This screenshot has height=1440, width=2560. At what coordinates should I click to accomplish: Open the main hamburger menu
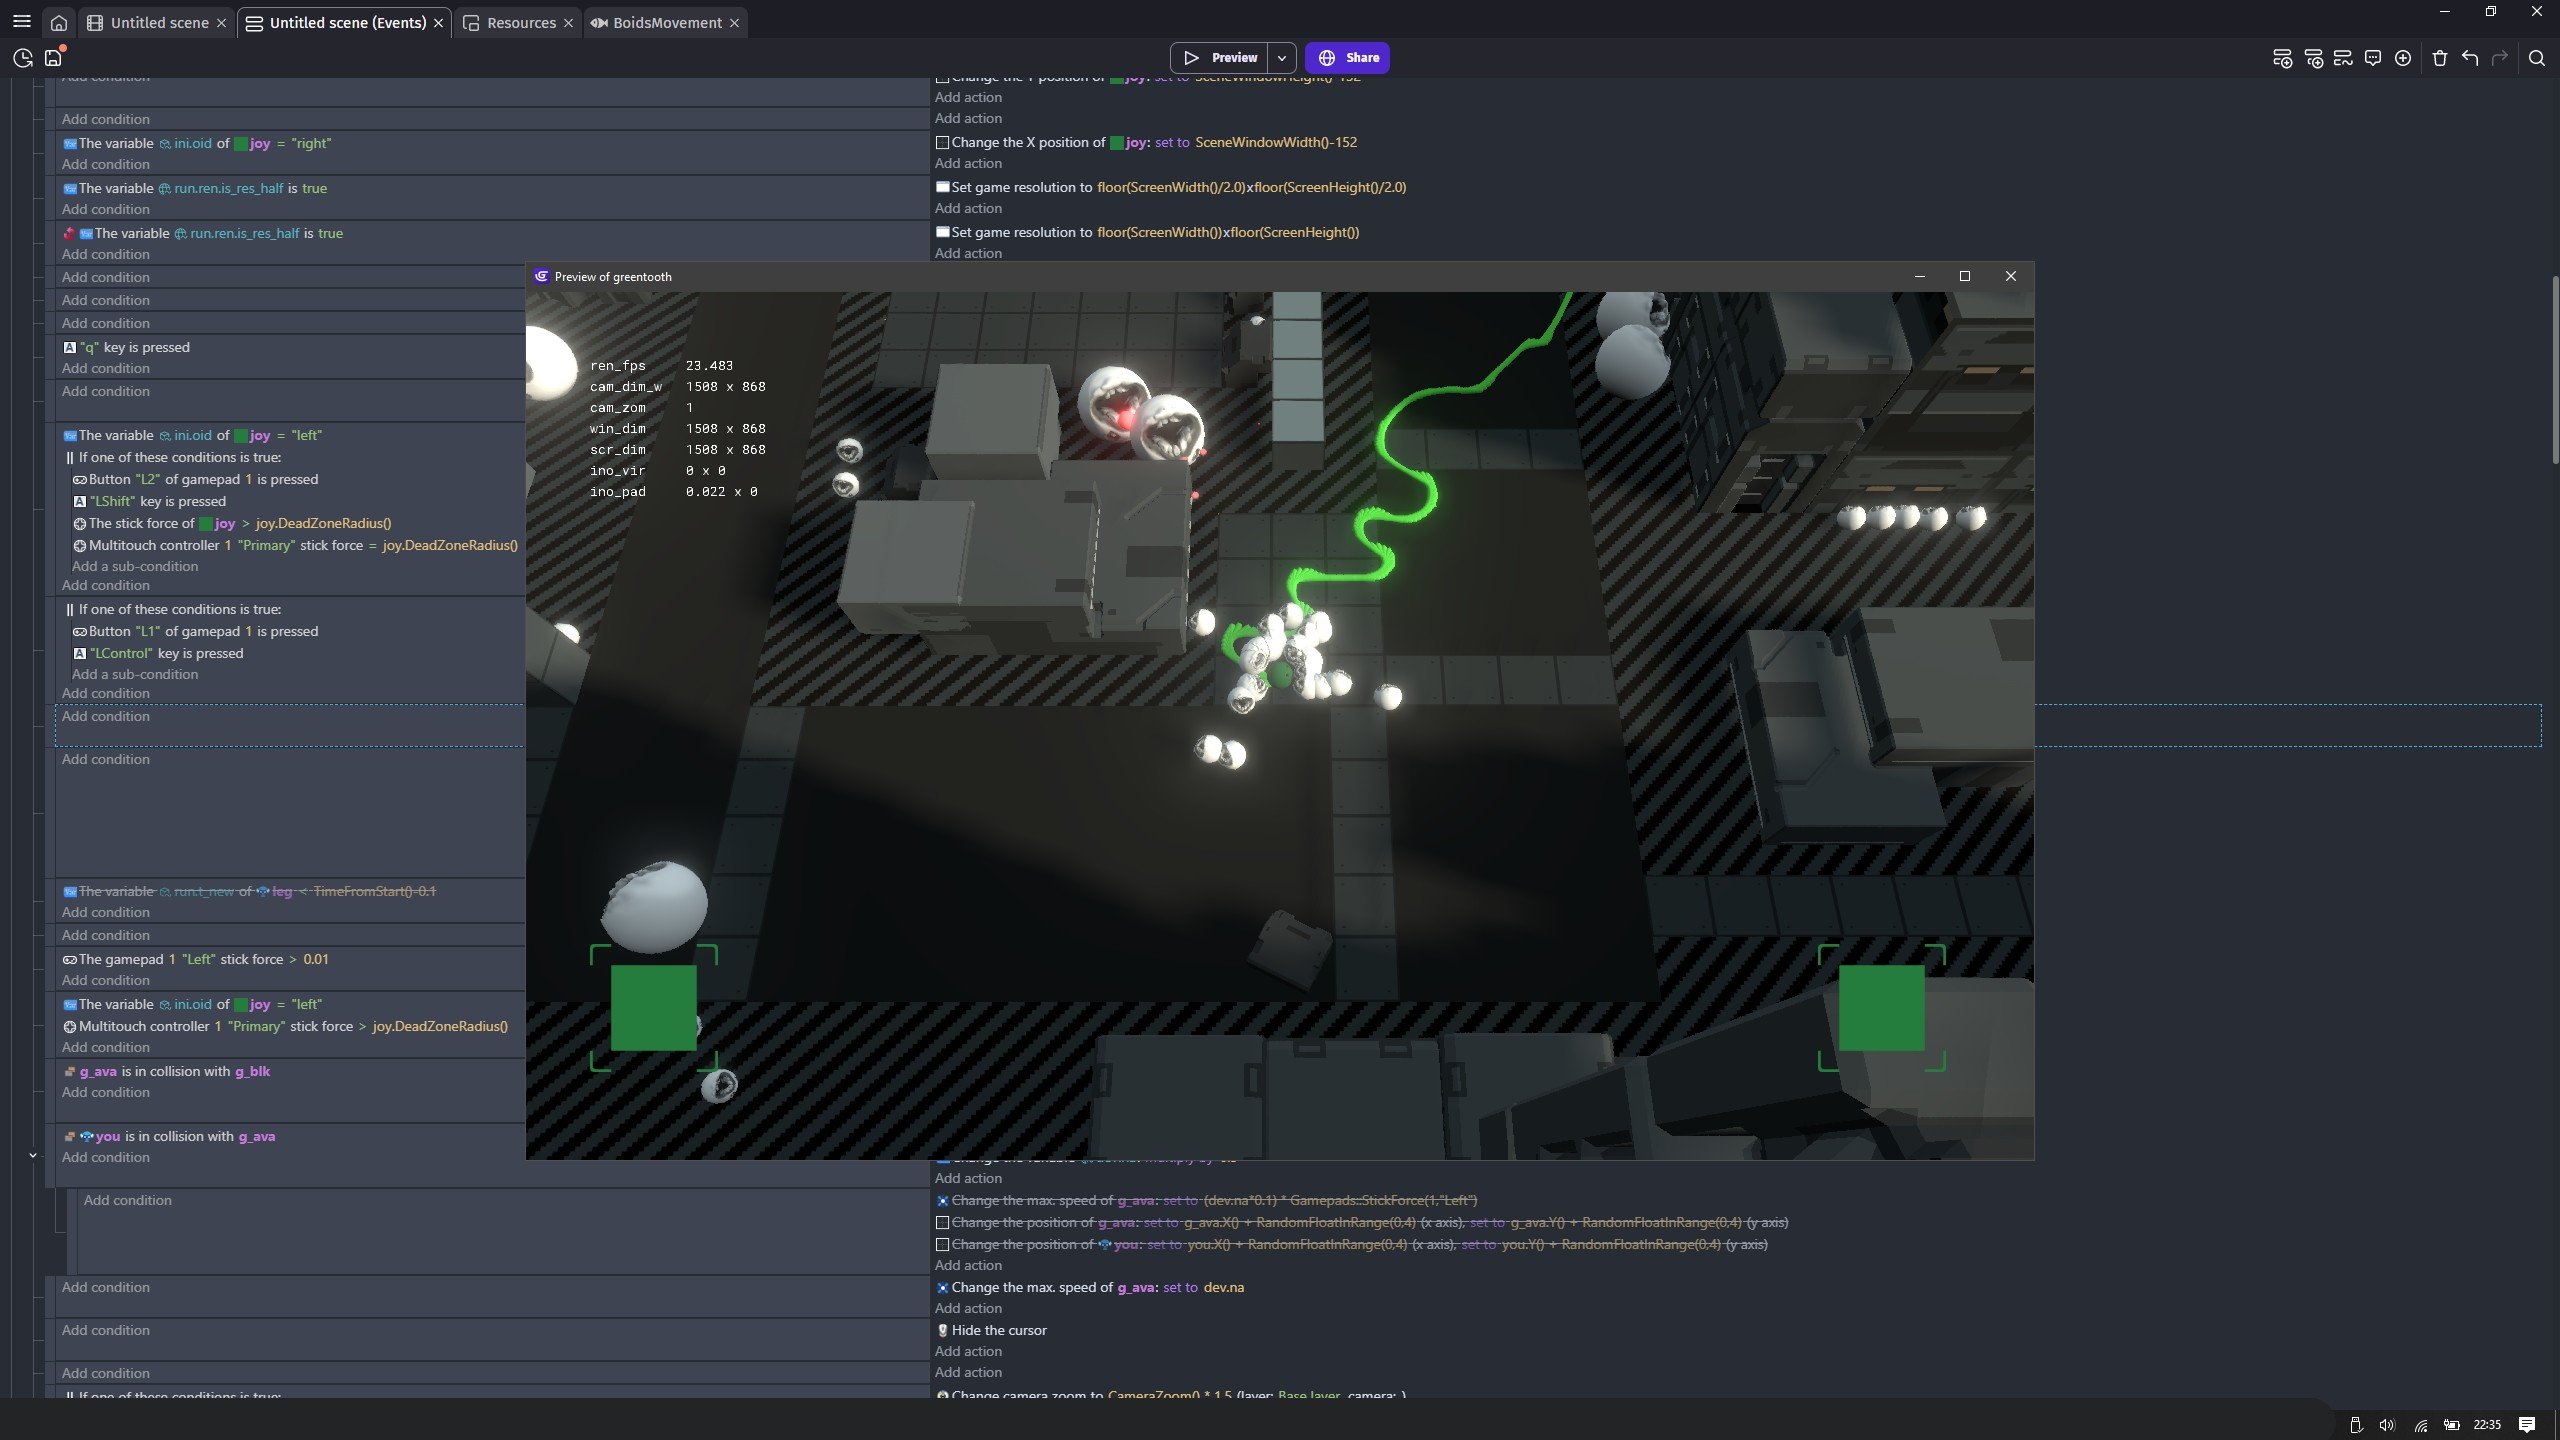point(21,22)
